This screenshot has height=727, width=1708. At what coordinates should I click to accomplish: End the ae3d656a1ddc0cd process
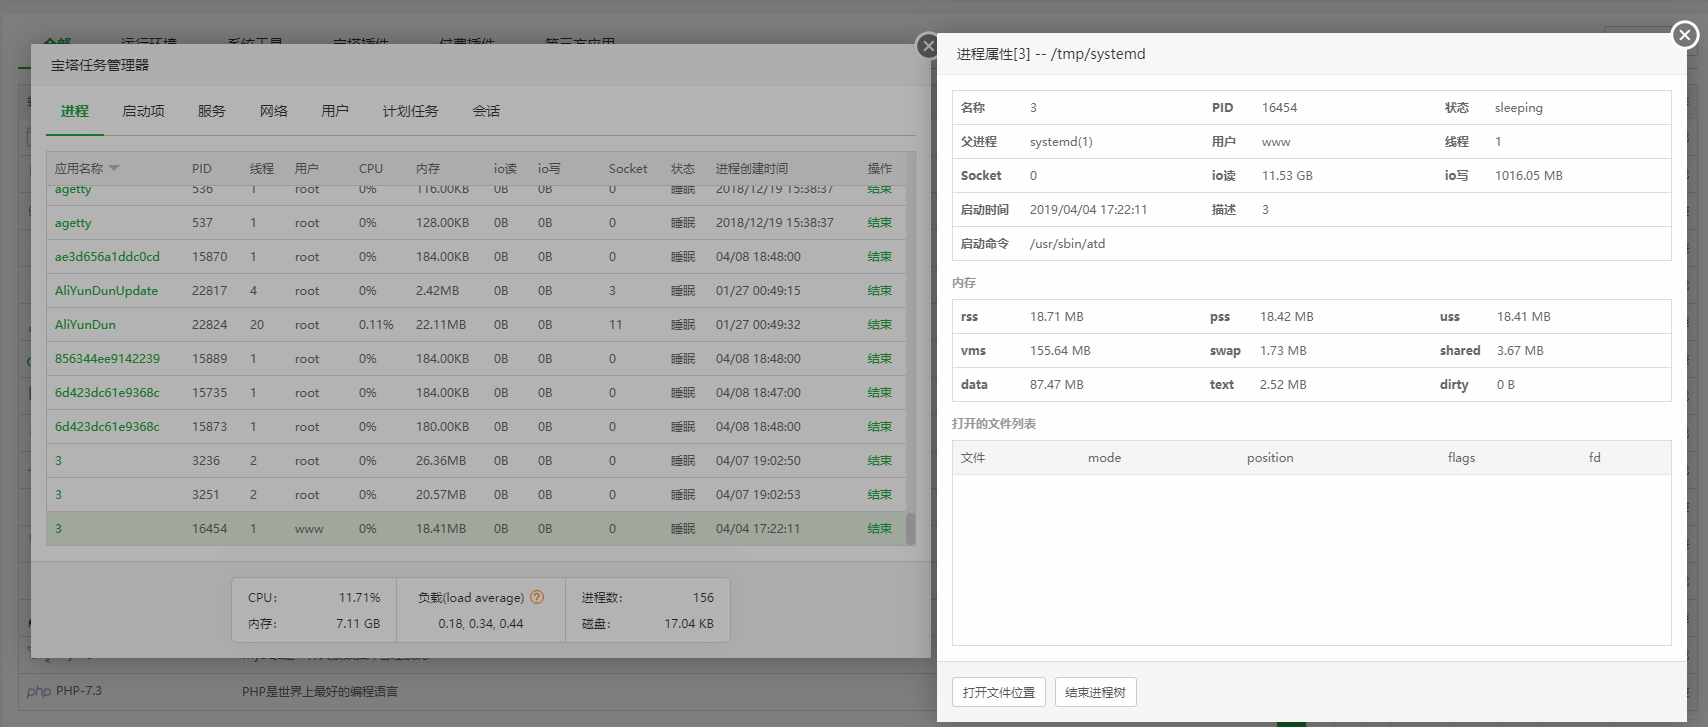[x=880, y=256]
